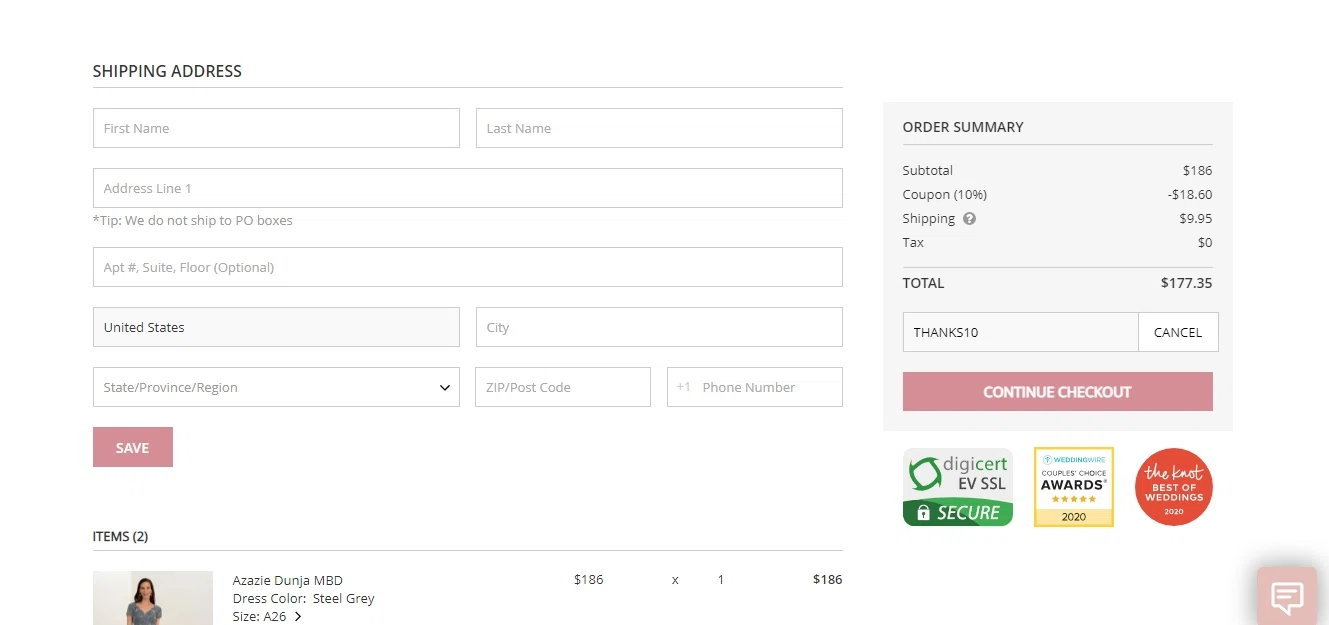Click the Continue Checkout button
Image resolution: width=1329 pixels, height=625 pixels.
[1057, 392]
